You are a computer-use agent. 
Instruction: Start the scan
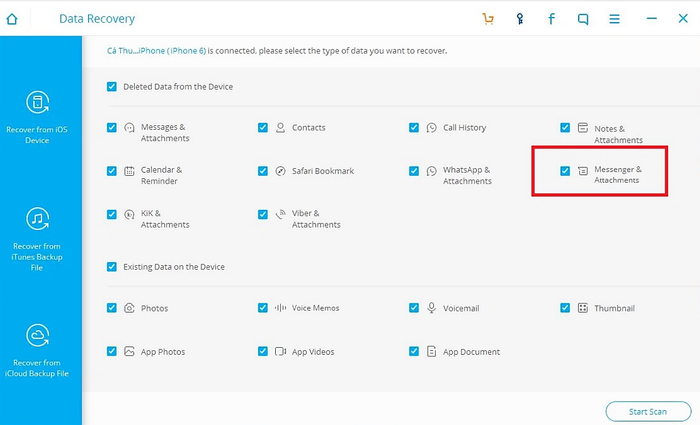click(x=648, y=412)
